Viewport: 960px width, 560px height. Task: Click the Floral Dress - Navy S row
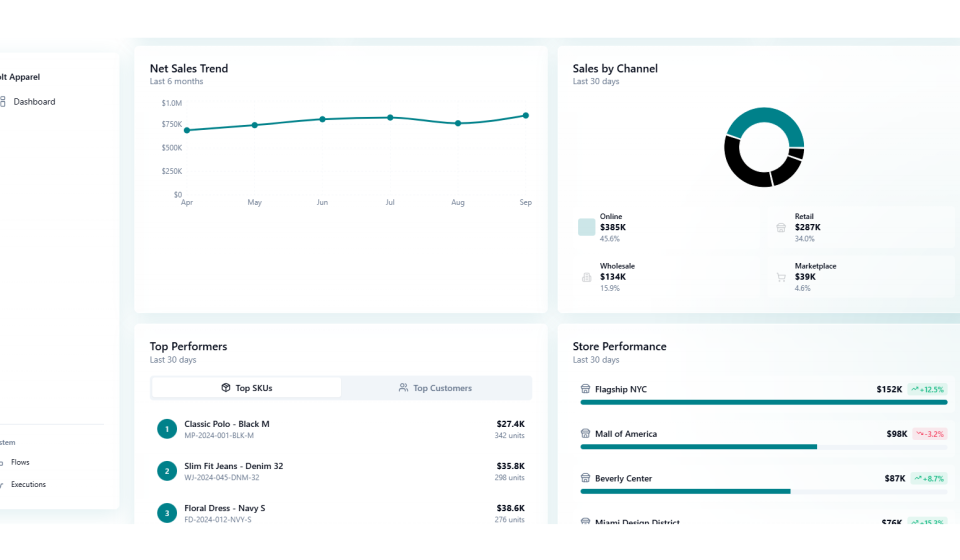[x=340, y=513]
